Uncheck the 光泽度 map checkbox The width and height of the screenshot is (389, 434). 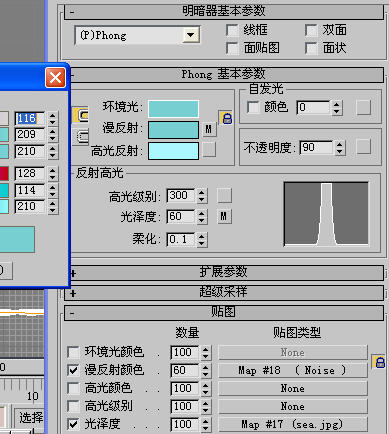pyautogui.click(x=73, y=424)
